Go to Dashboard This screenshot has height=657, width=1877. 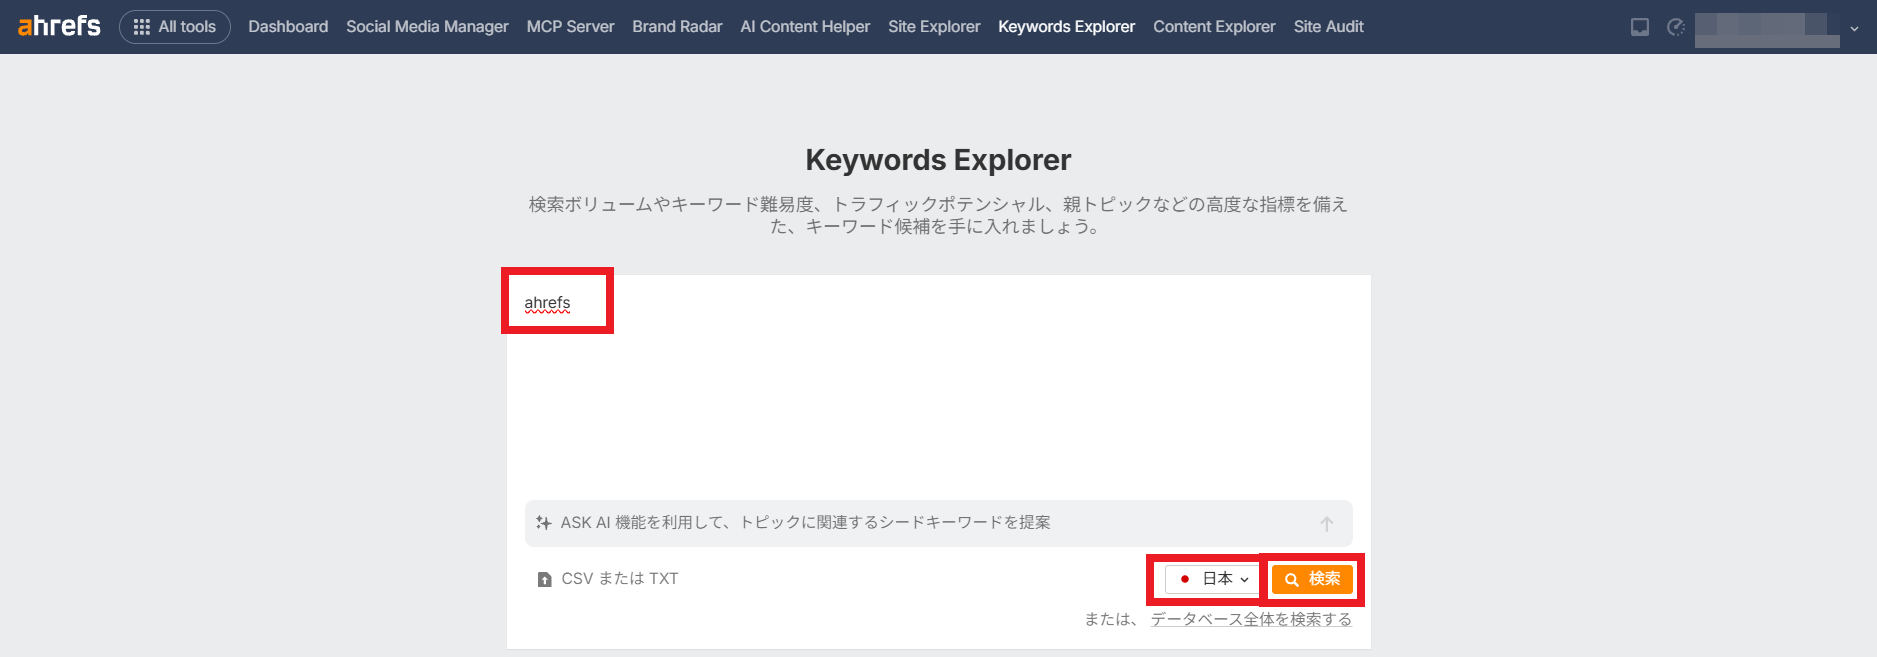(288, 27)
